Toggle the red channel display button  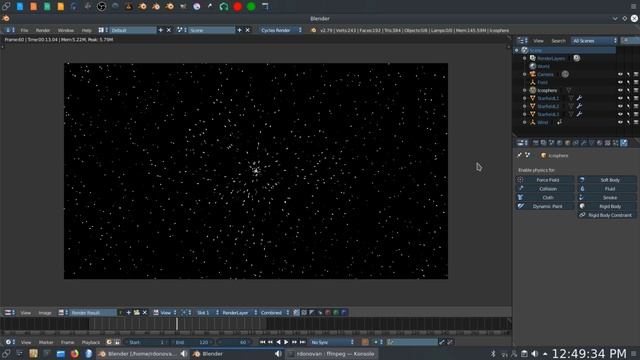point(328,313)
